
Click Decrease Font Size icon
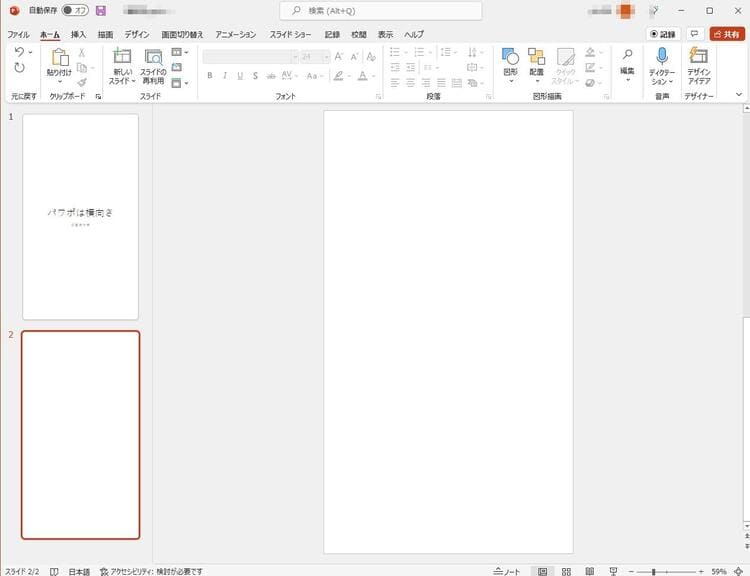tap(354, 57)
